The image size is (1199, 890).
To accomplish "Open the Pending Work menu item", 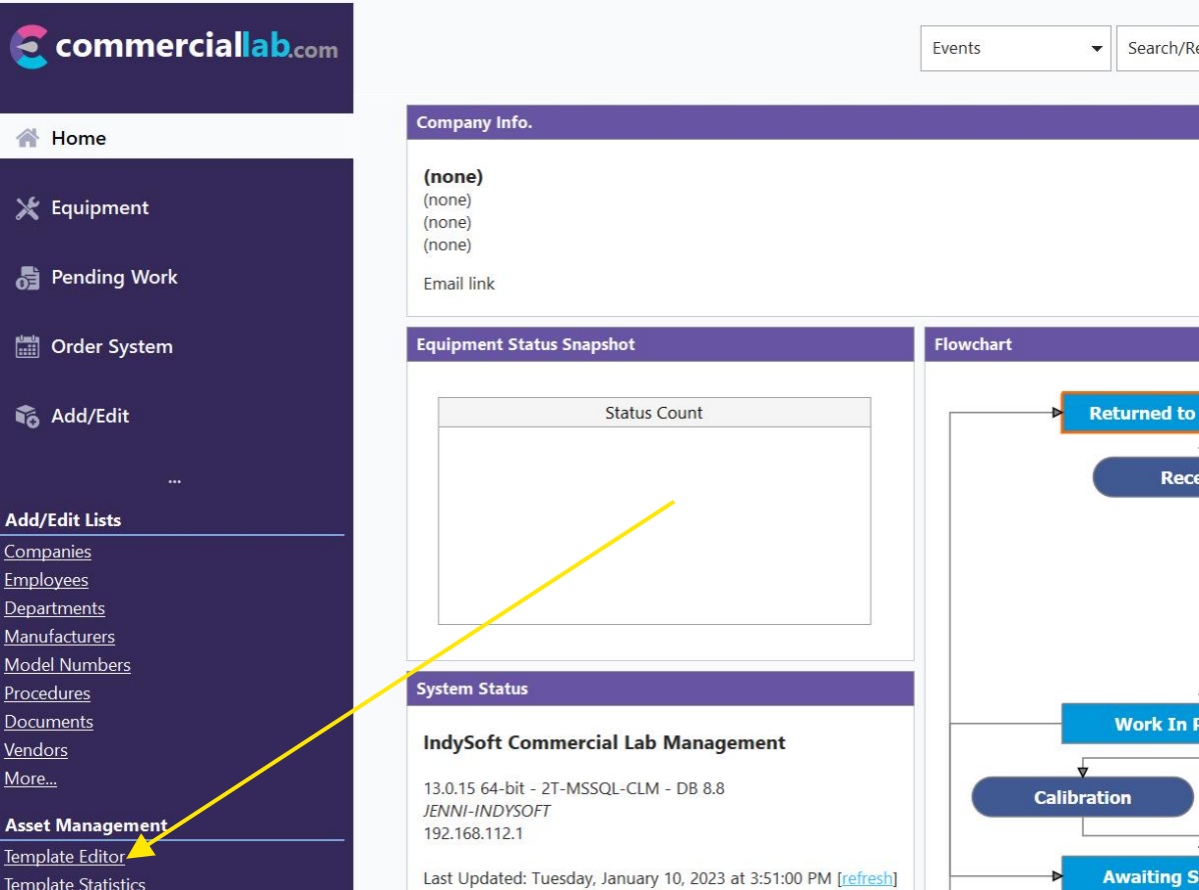I will [x=114, y=277].
